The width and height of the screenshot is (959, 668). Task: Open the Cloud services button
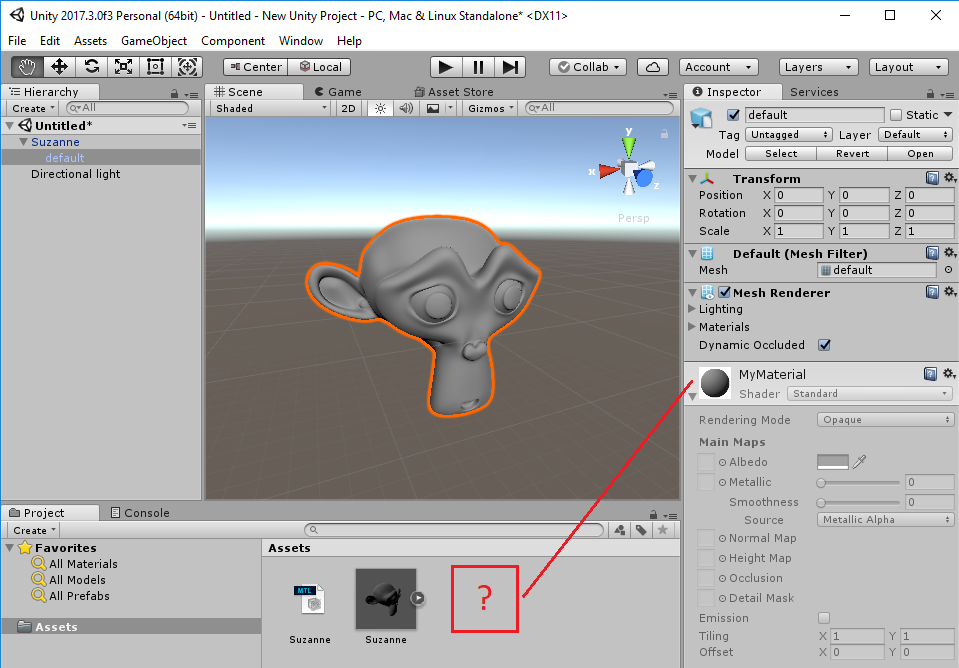coord(653,67)
